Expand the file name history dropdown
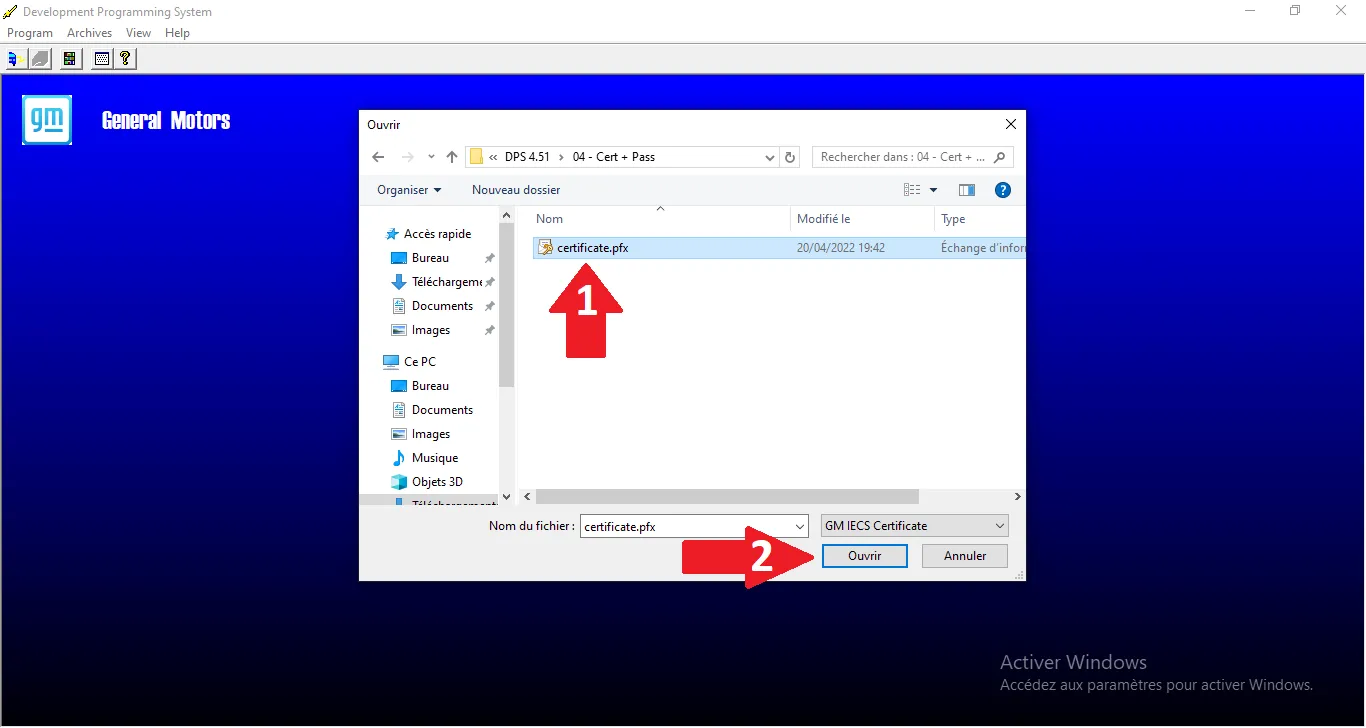1366x728 pixels. click(x=799, y=526)
